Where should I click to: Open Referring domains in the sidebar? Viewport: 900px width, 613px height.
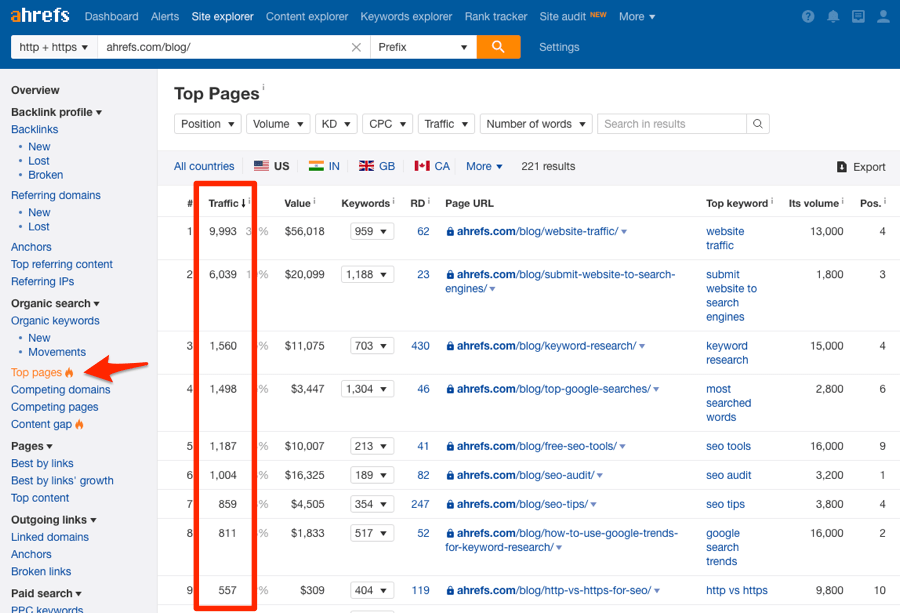point(56,195)
